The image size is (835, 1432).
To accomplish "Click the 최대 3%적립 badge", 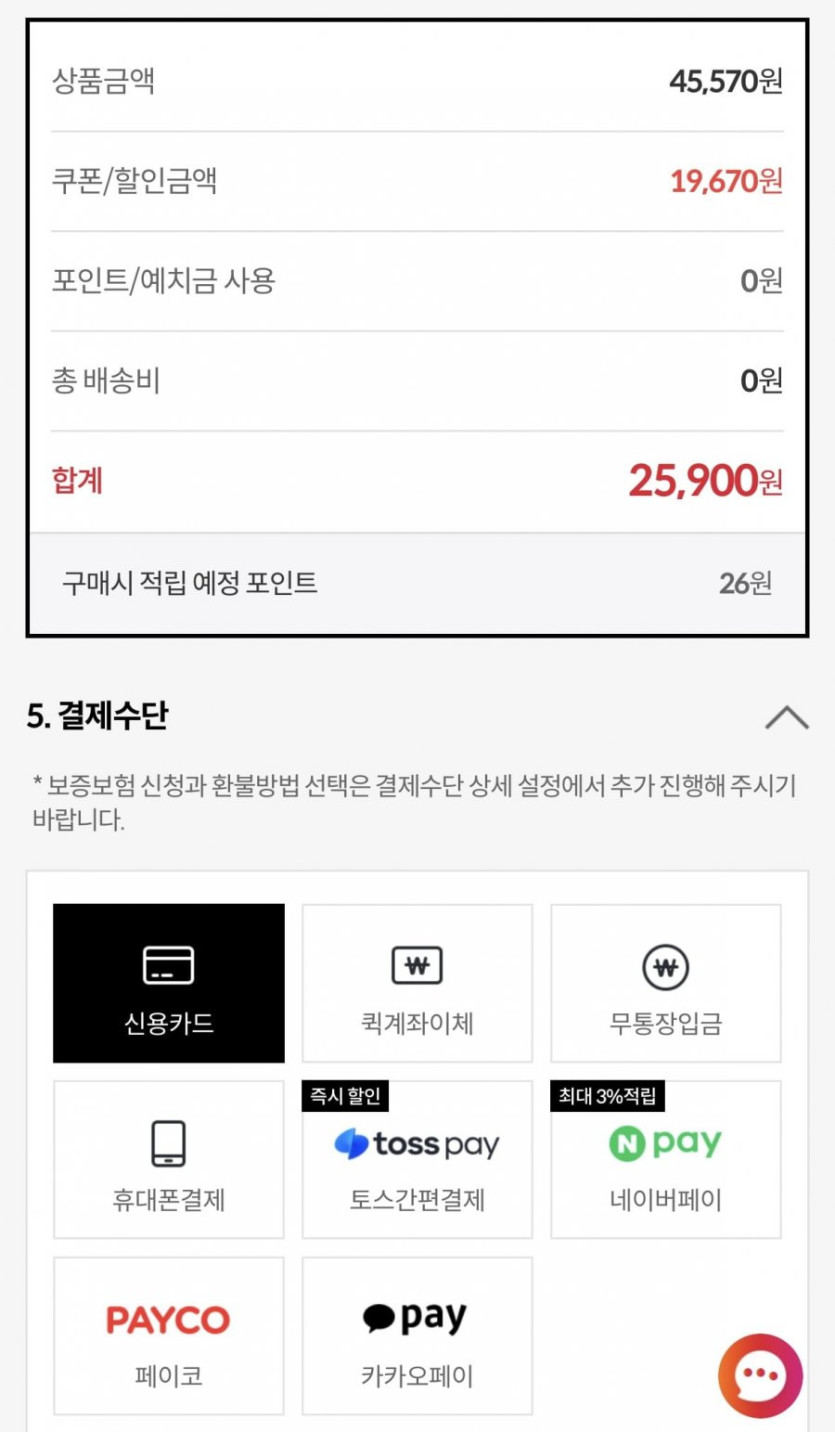I will pyautogui.click(x=607, y=1096).
